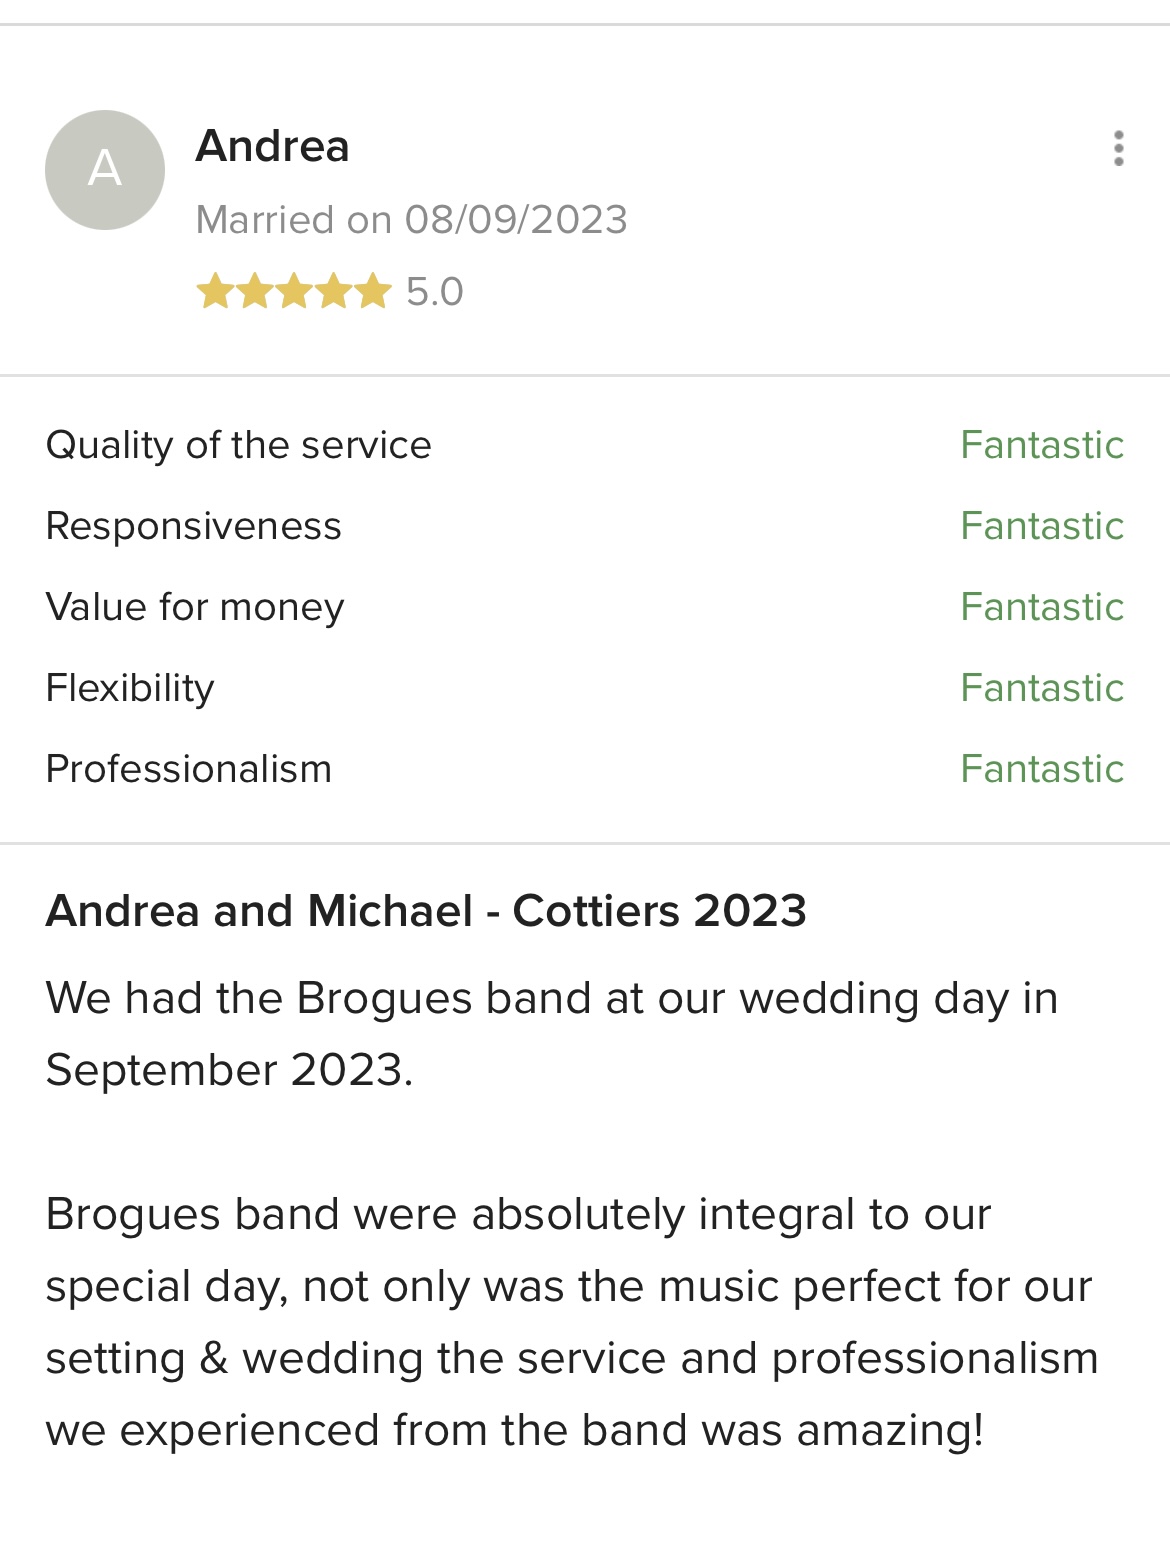Click the five-star rating icons

[x=293, y=292]
